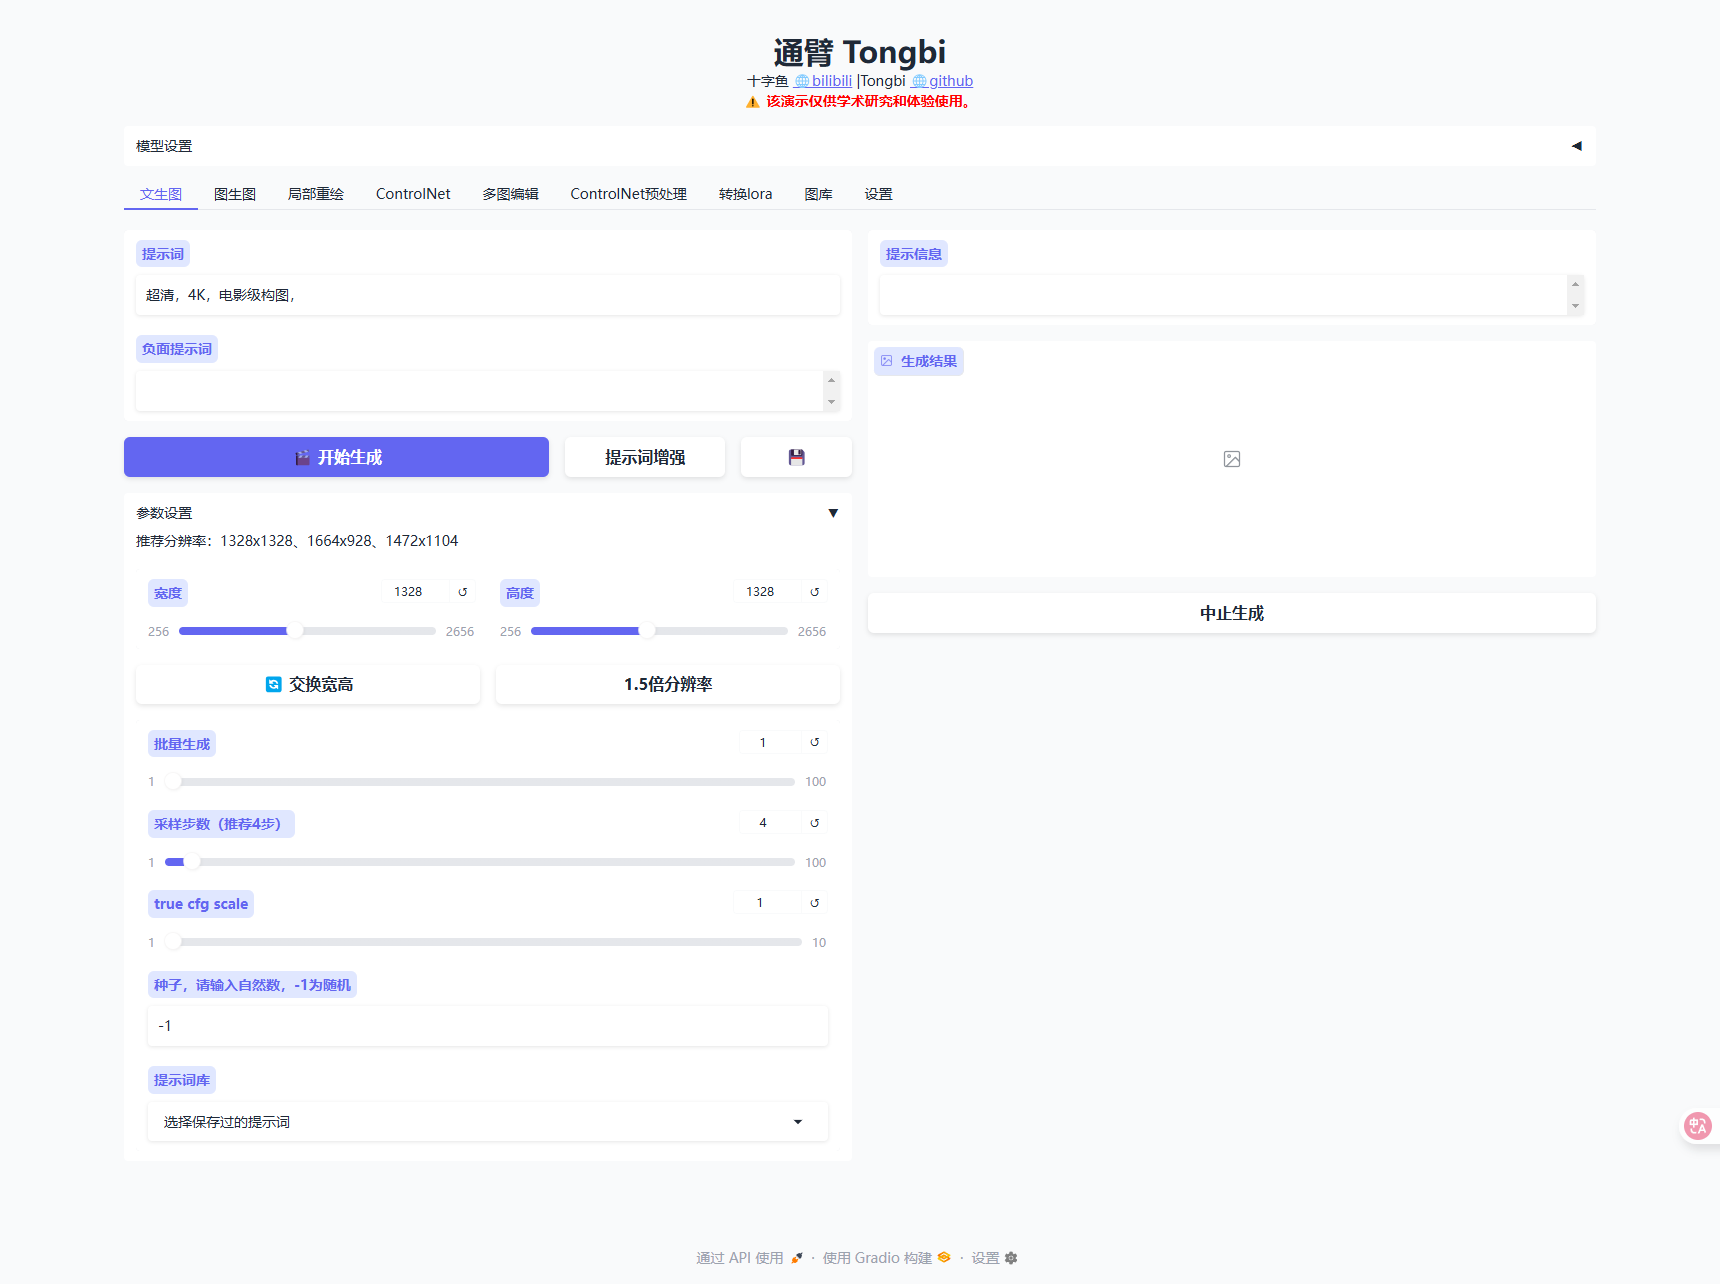This screenshot has height=1284, width=1720.
Task: Reset the 采样步数 sampling steps value
Action: pos(815,823)
